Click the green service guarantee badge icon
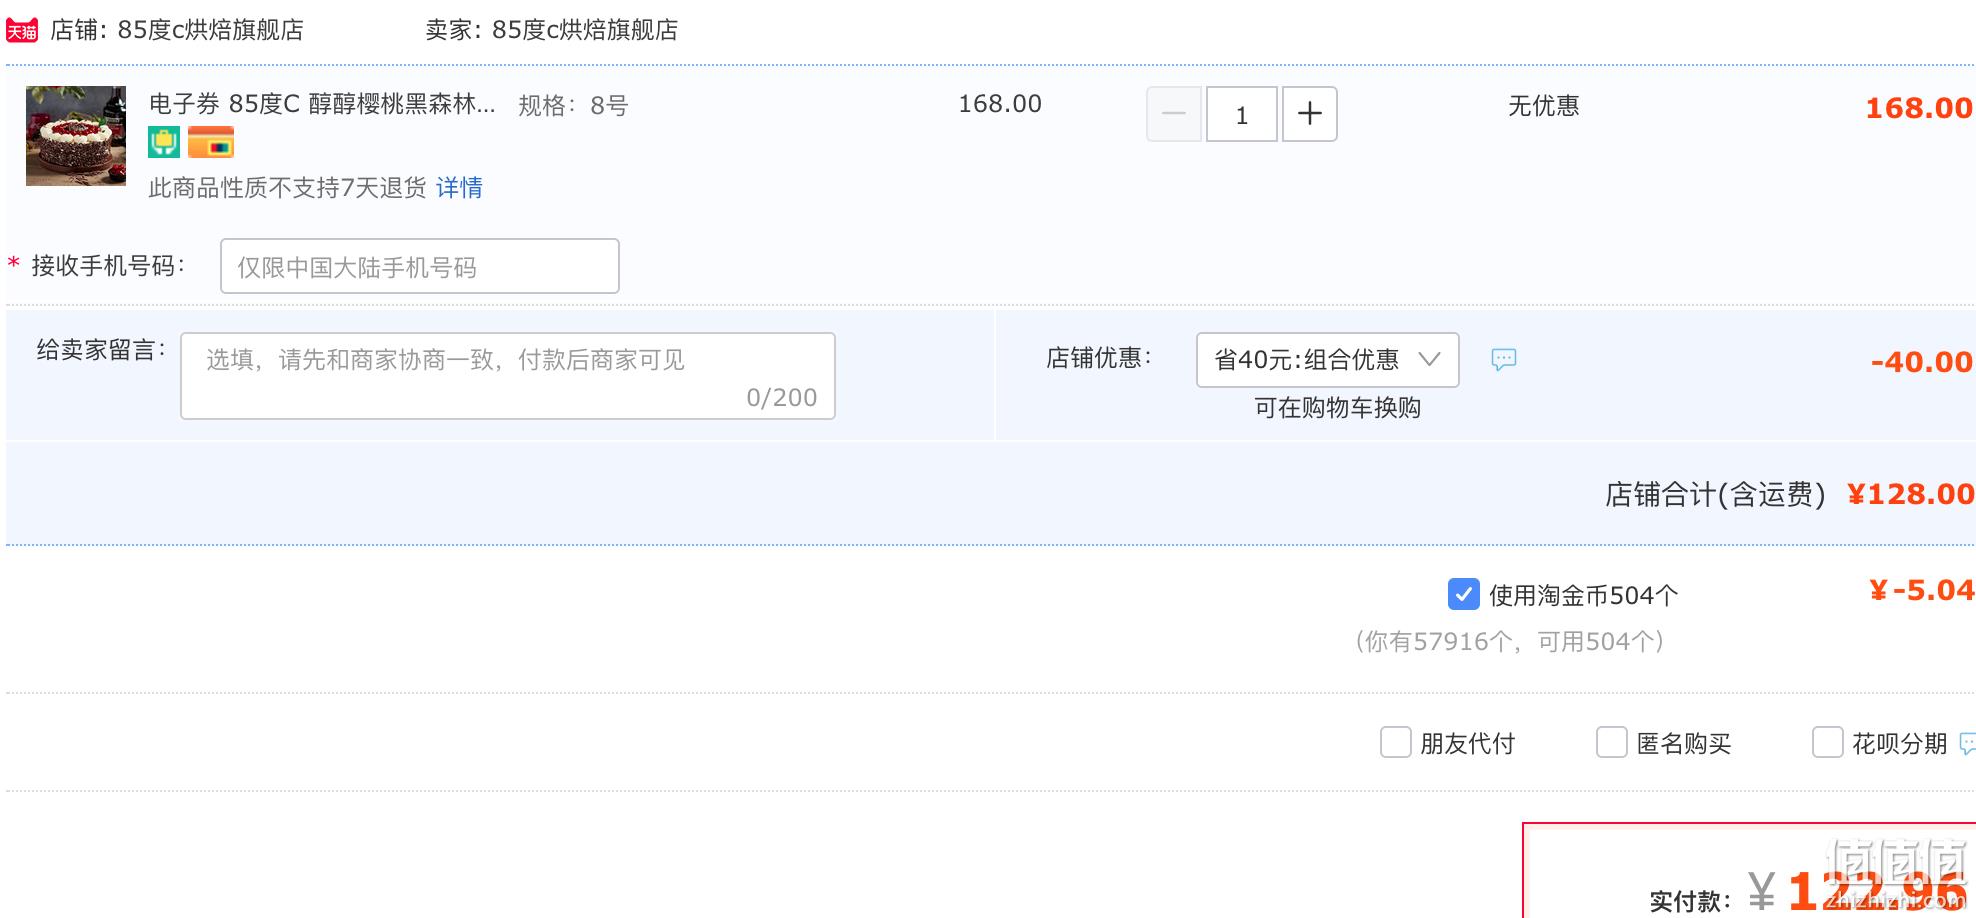 [164, 143]
